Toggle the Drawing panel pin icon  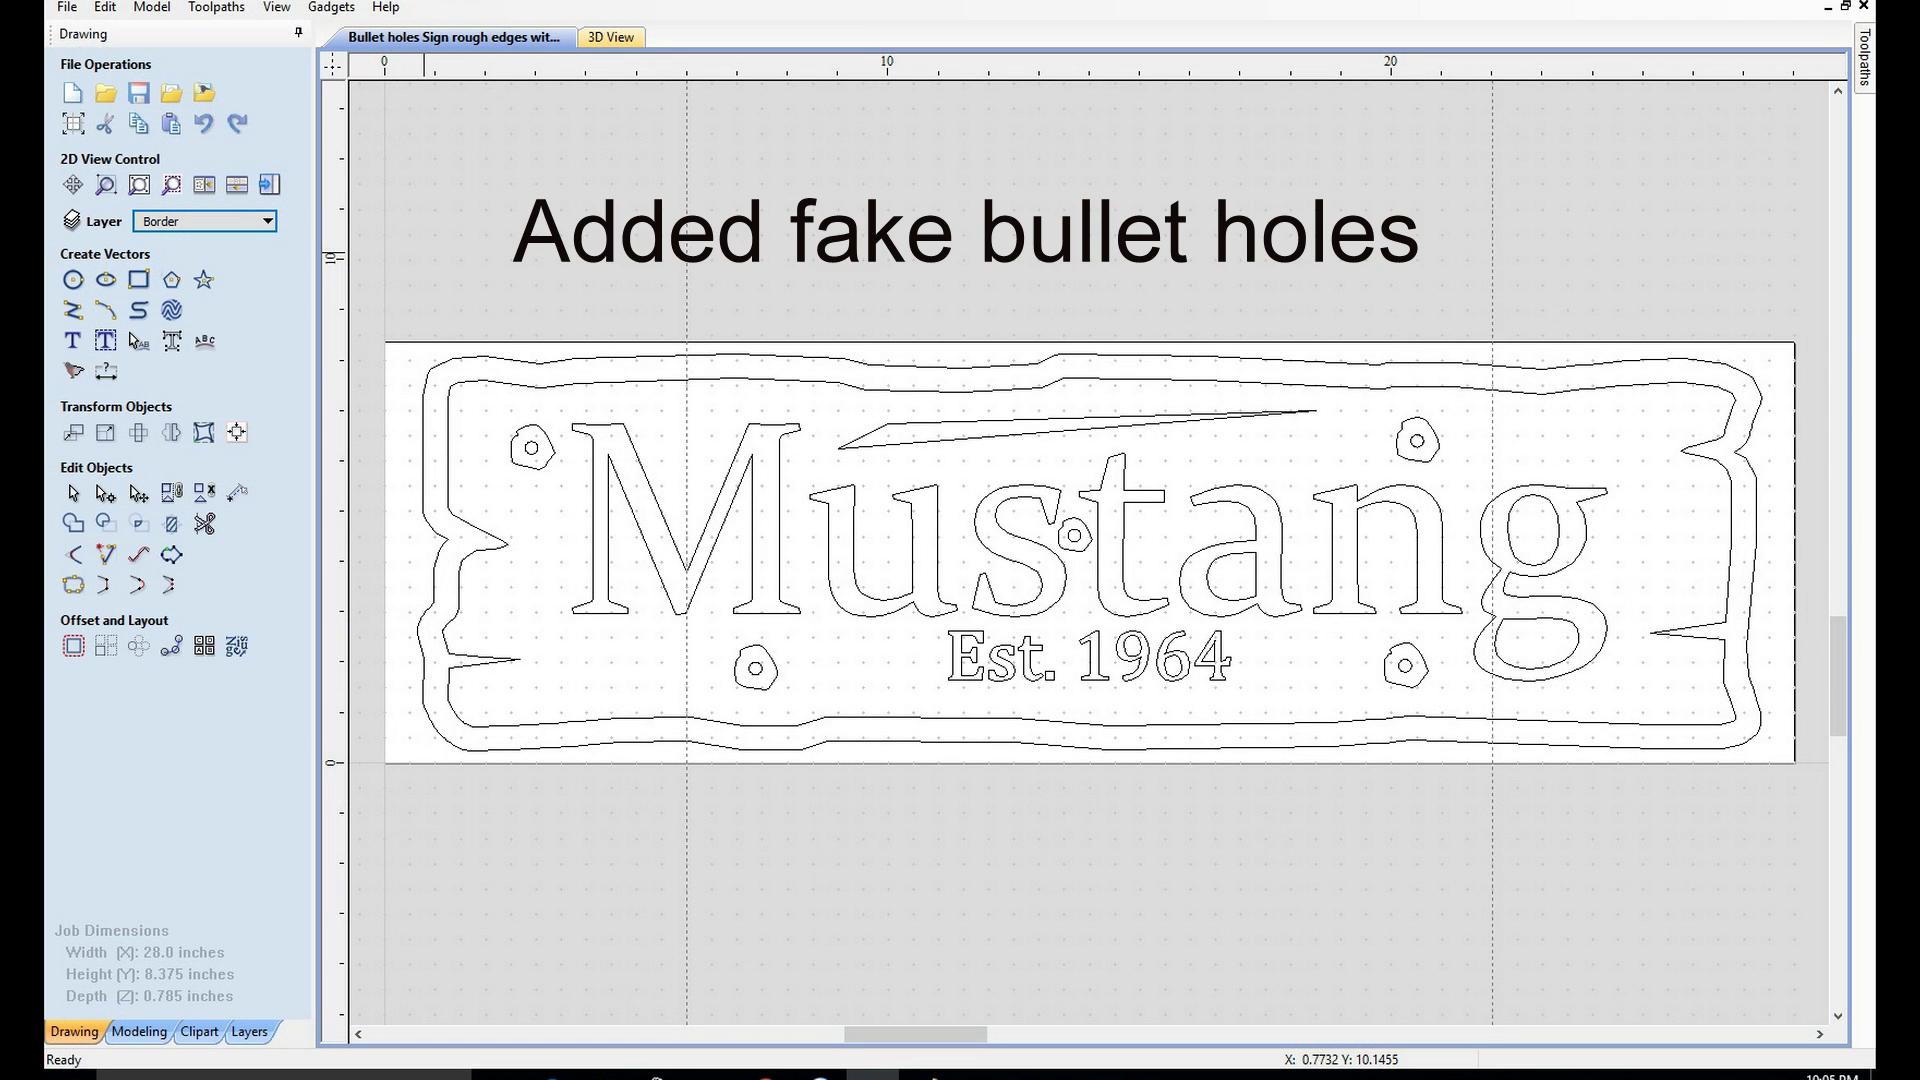(x=298, y=33)
